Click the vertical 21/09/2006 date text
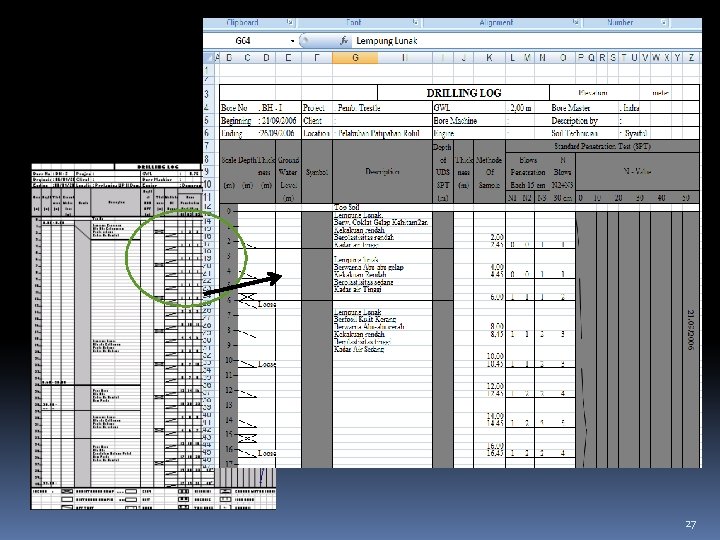Viewport: 720px width, 540px height. 690,330
